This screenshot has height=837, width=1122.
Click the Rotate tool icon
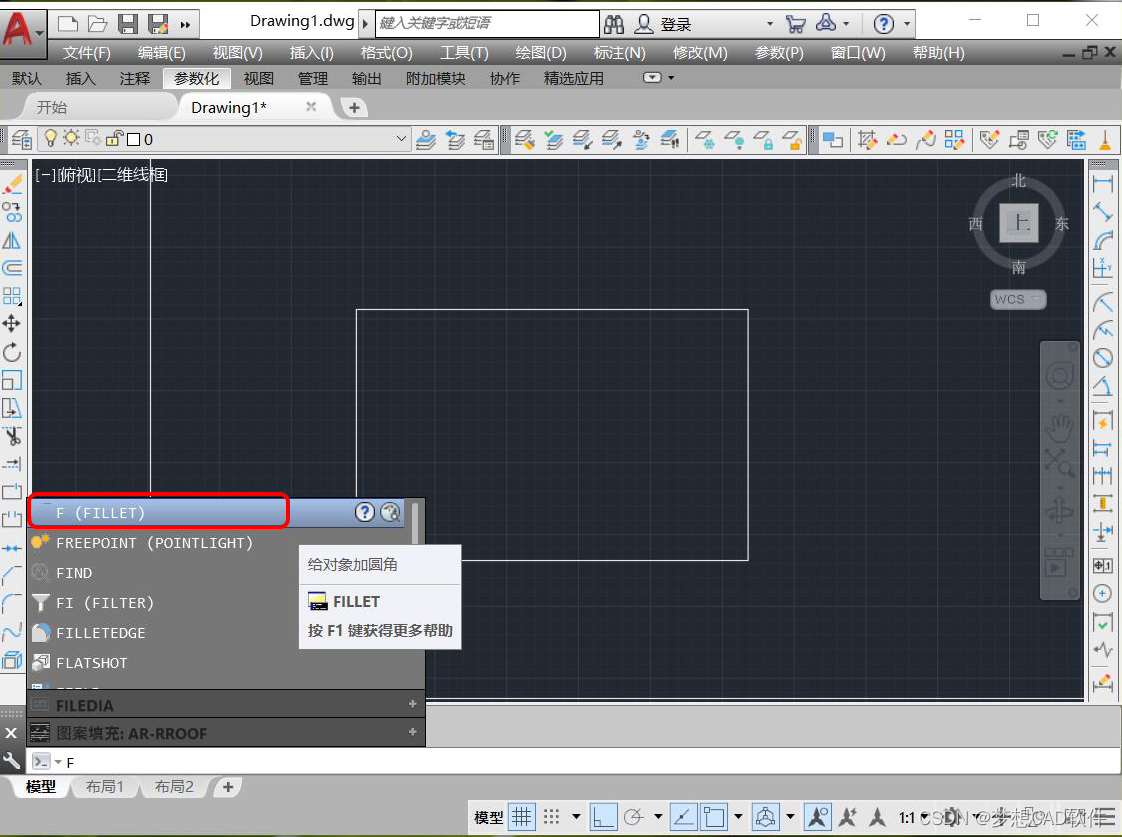13,352
